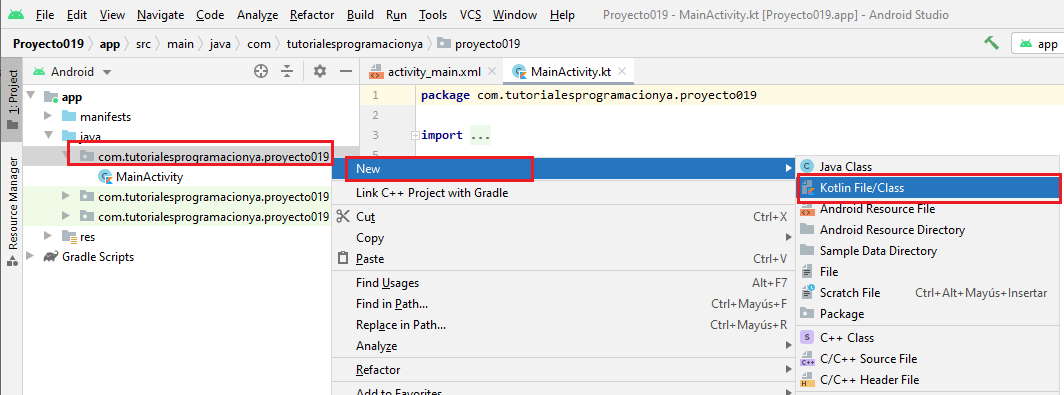Screen dimensions: 1064x395
Task: Click the Collapse All icon in Project panel
Action: 288,71
